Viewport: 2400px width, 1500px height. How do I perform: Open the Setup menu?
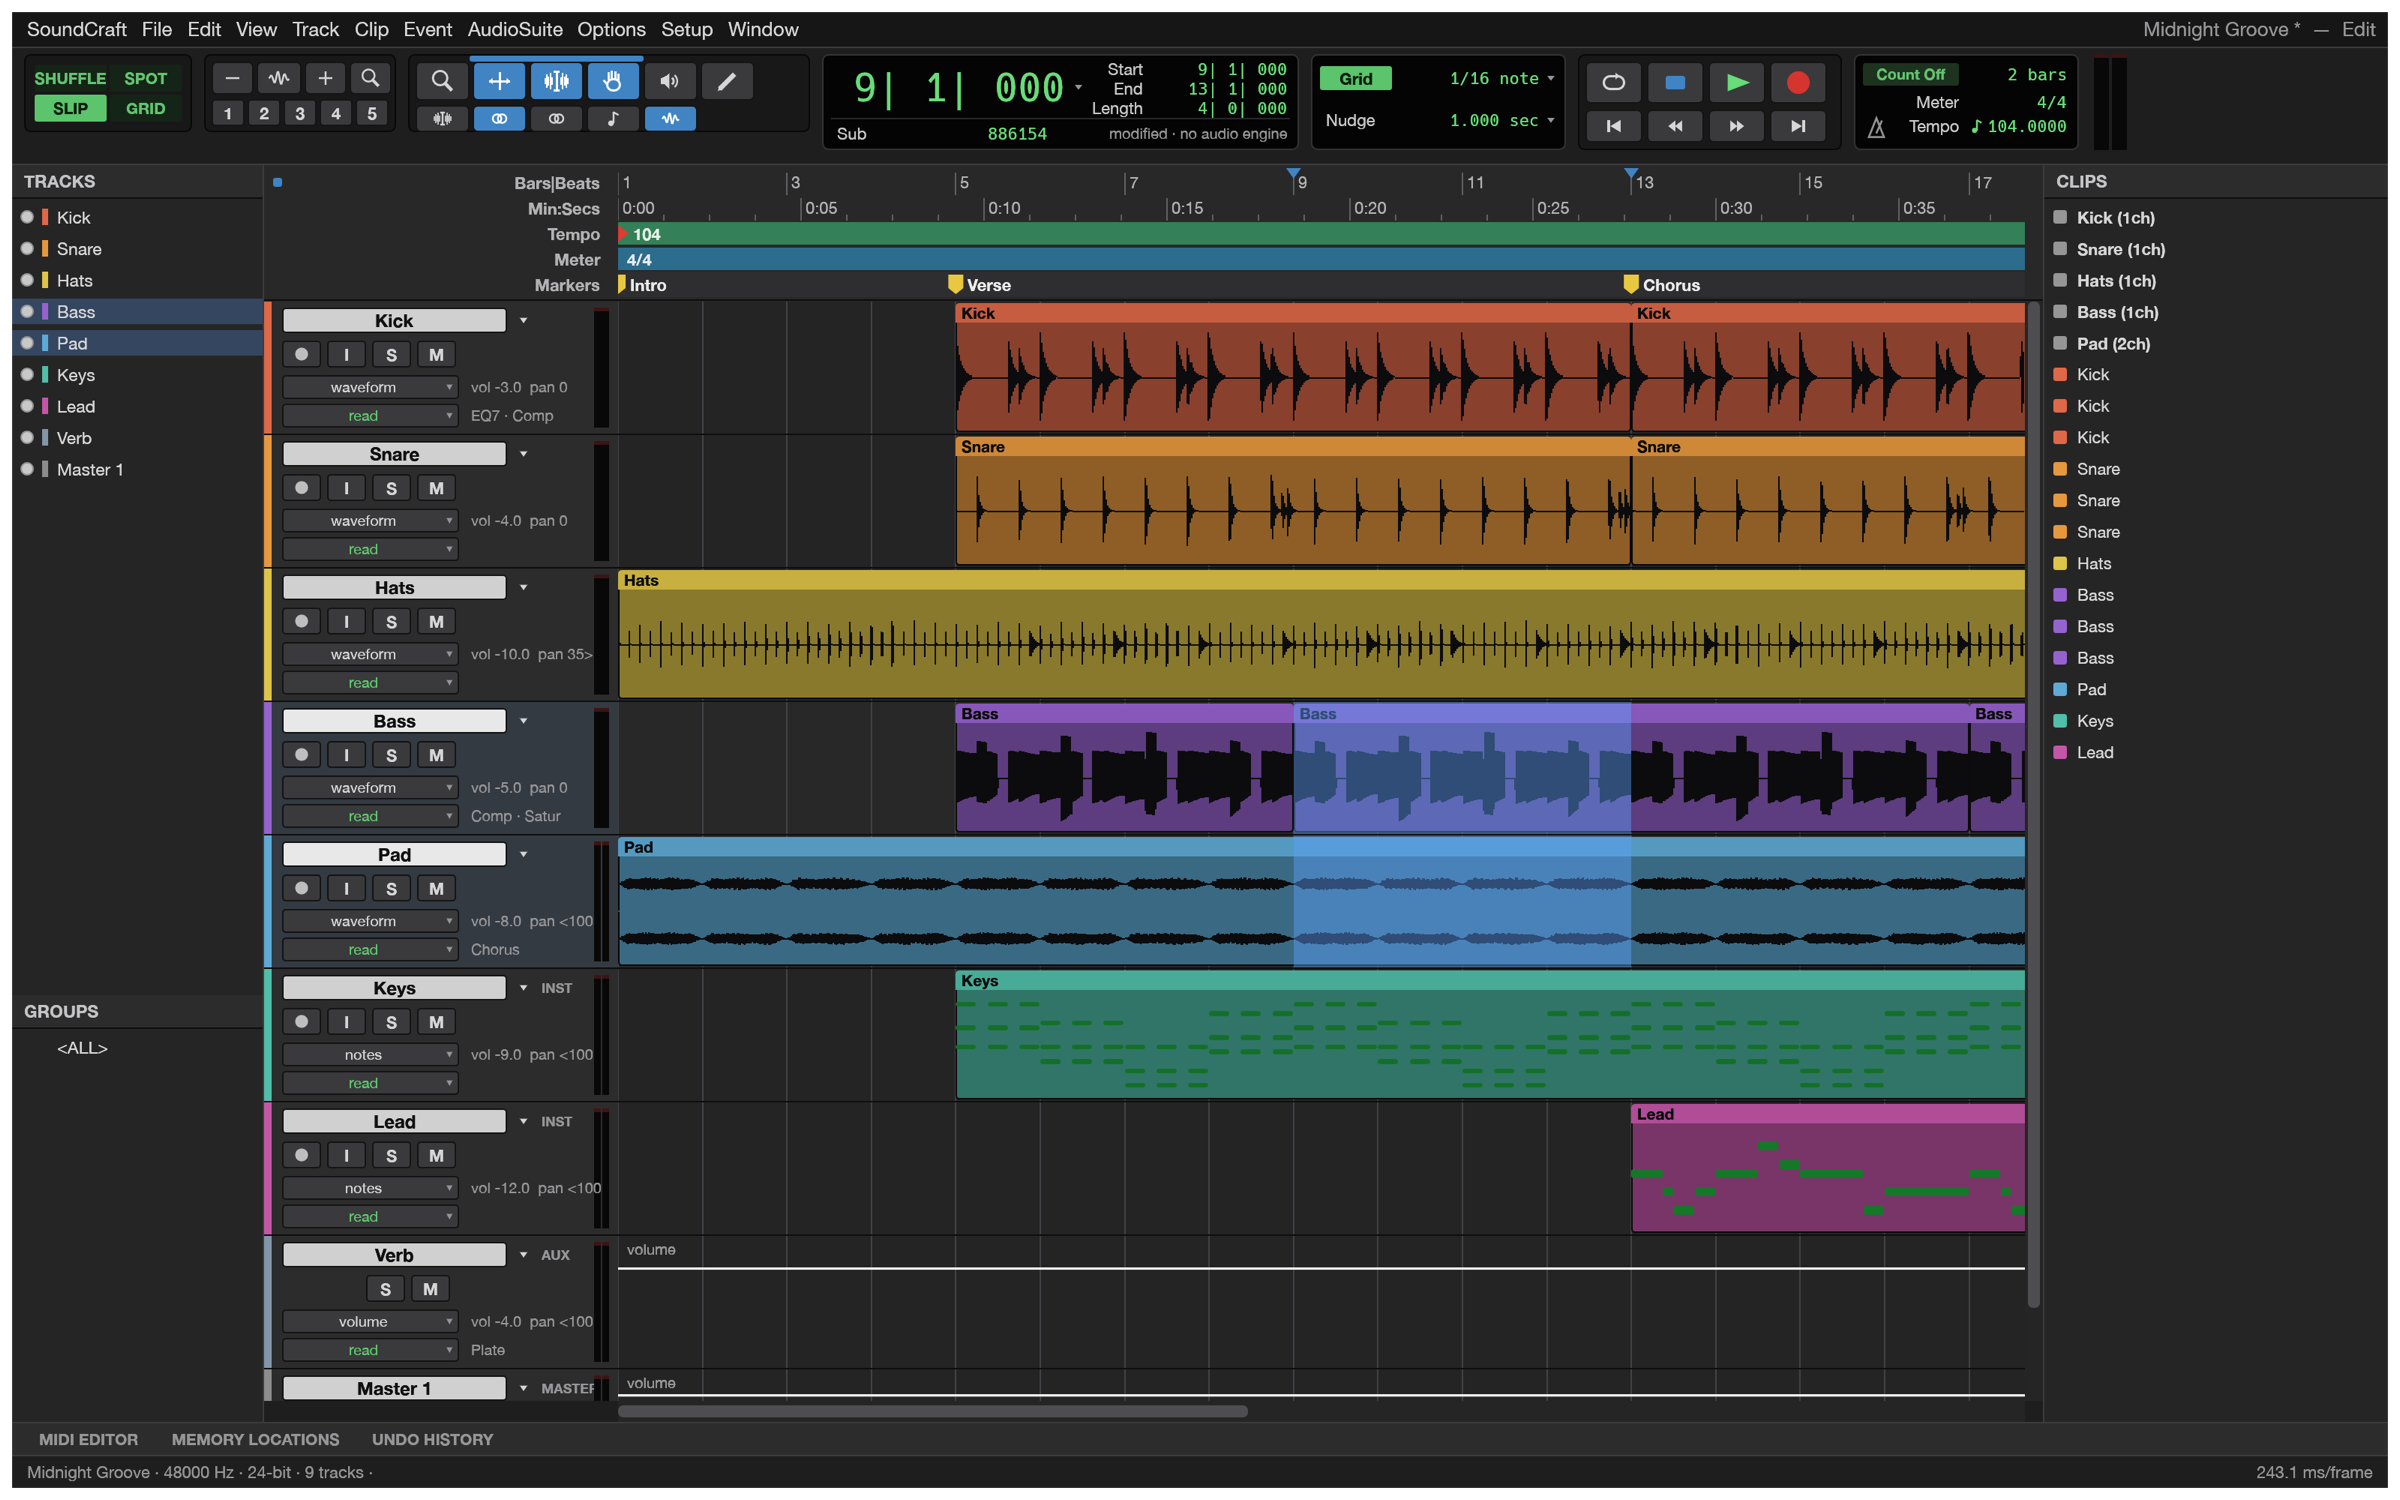pyautogui.click(x=686, y=29)
